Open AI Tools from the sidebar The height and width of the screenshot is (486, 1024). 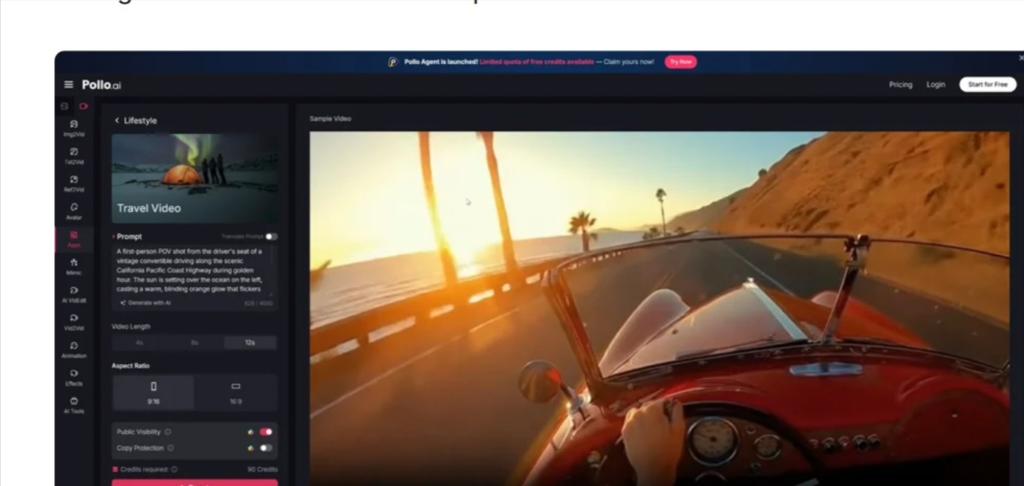(74, 405)
